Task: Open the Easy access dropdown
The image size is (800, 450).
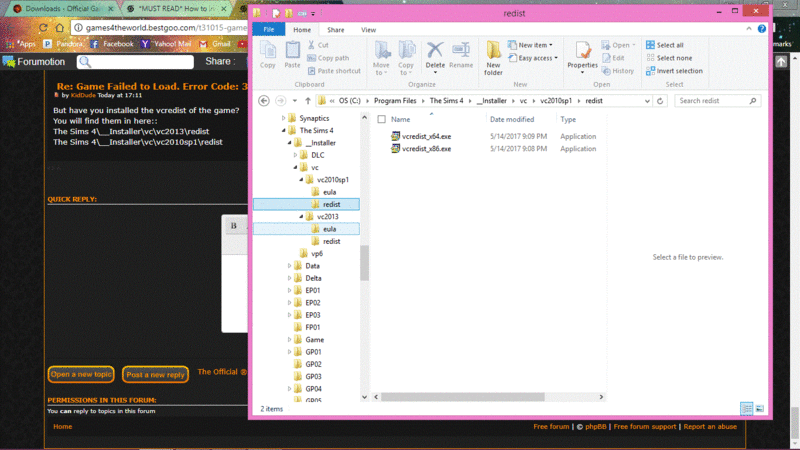Action: (x=532, y=58)
